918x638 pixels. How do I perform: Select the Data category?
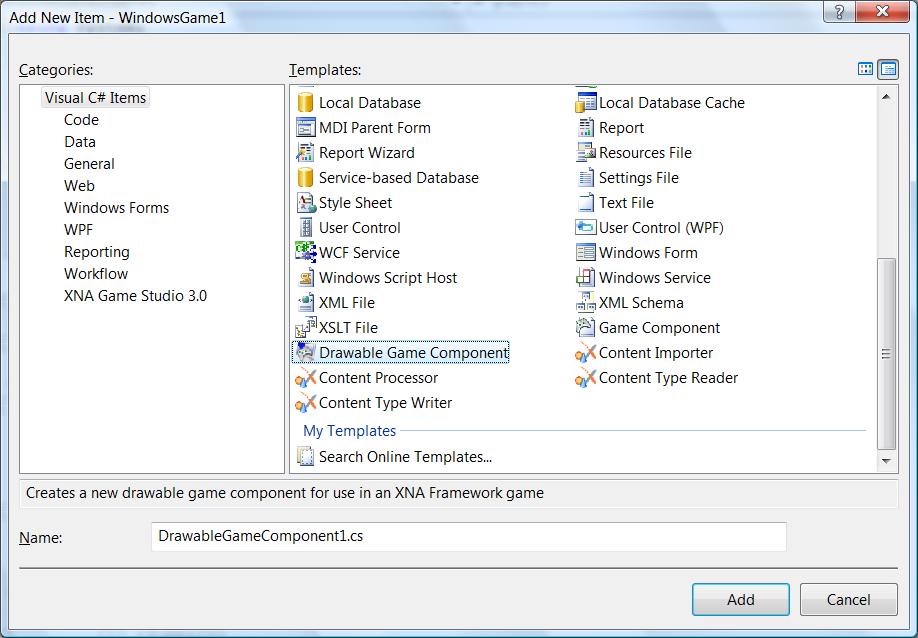tap(80, 142)
